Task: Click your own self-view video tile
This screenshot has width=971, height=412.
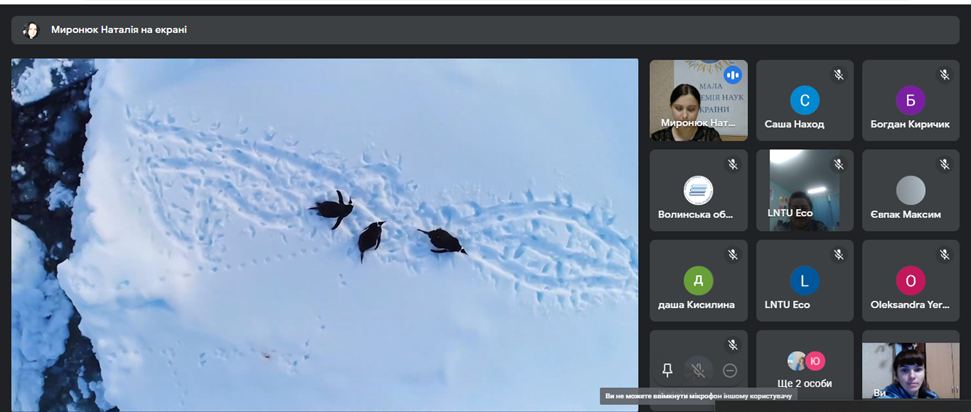Action: click(909, 370)
